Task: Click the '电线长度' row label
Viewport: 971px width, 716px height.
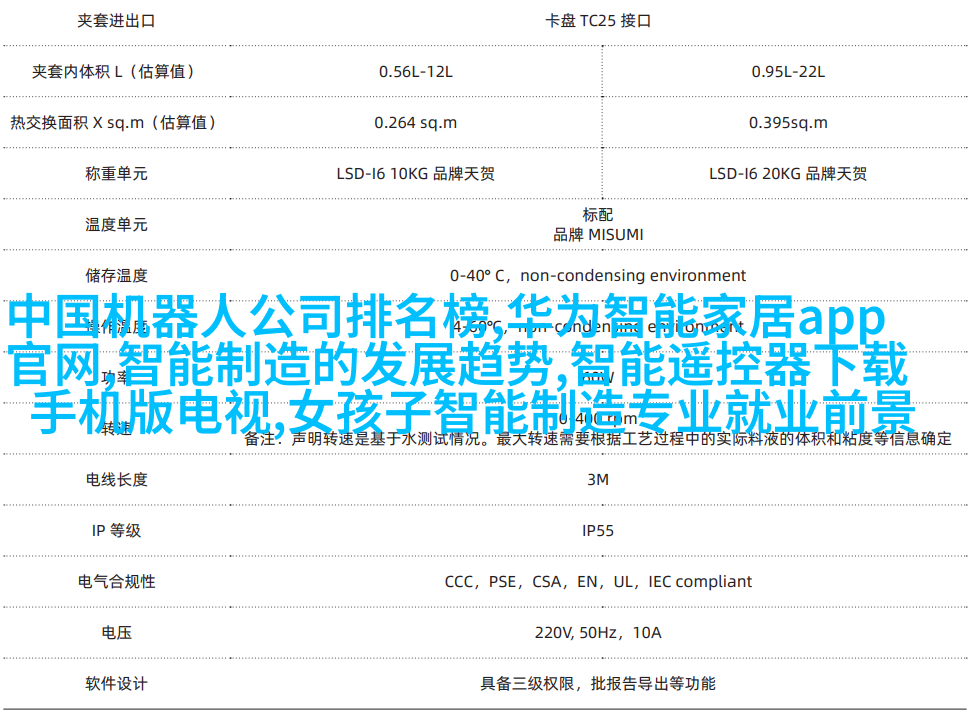Action: (x=116, y=479)
